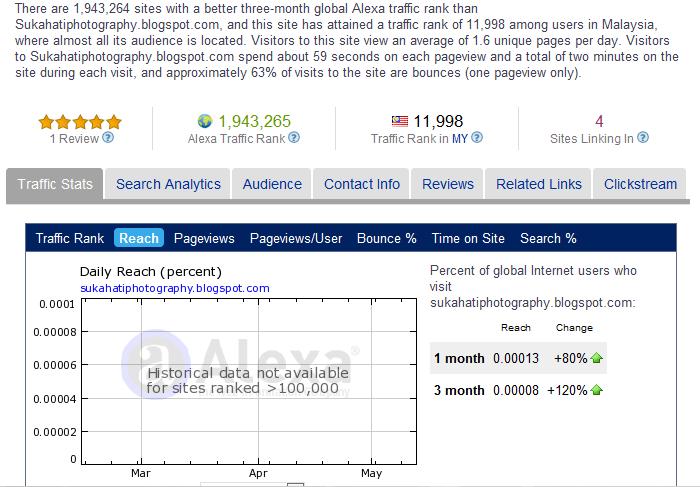
Task: Open the Contact Info tab
Action: click(x=362, y=184)
